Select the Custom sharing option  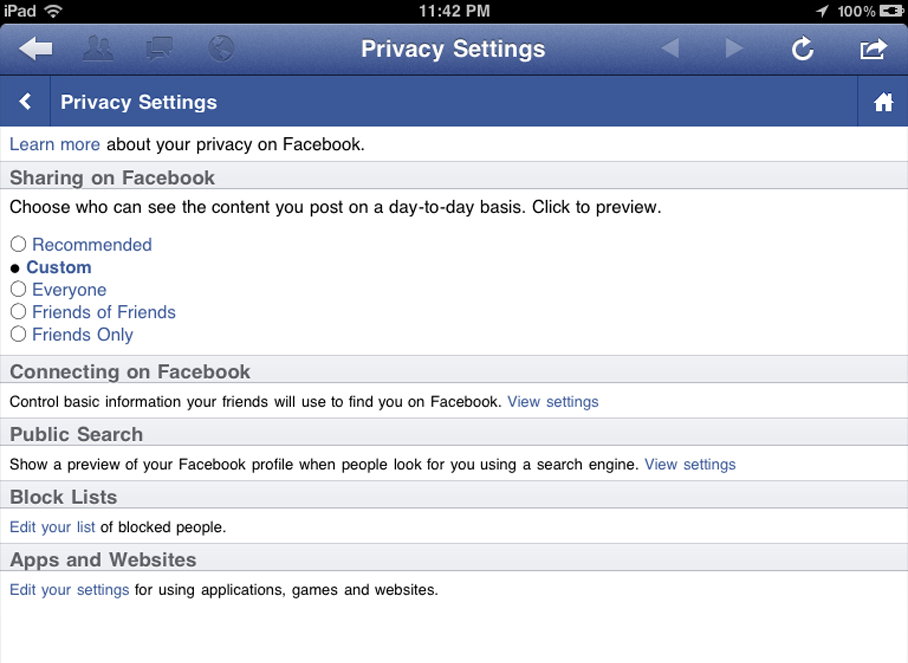point(58,267)
